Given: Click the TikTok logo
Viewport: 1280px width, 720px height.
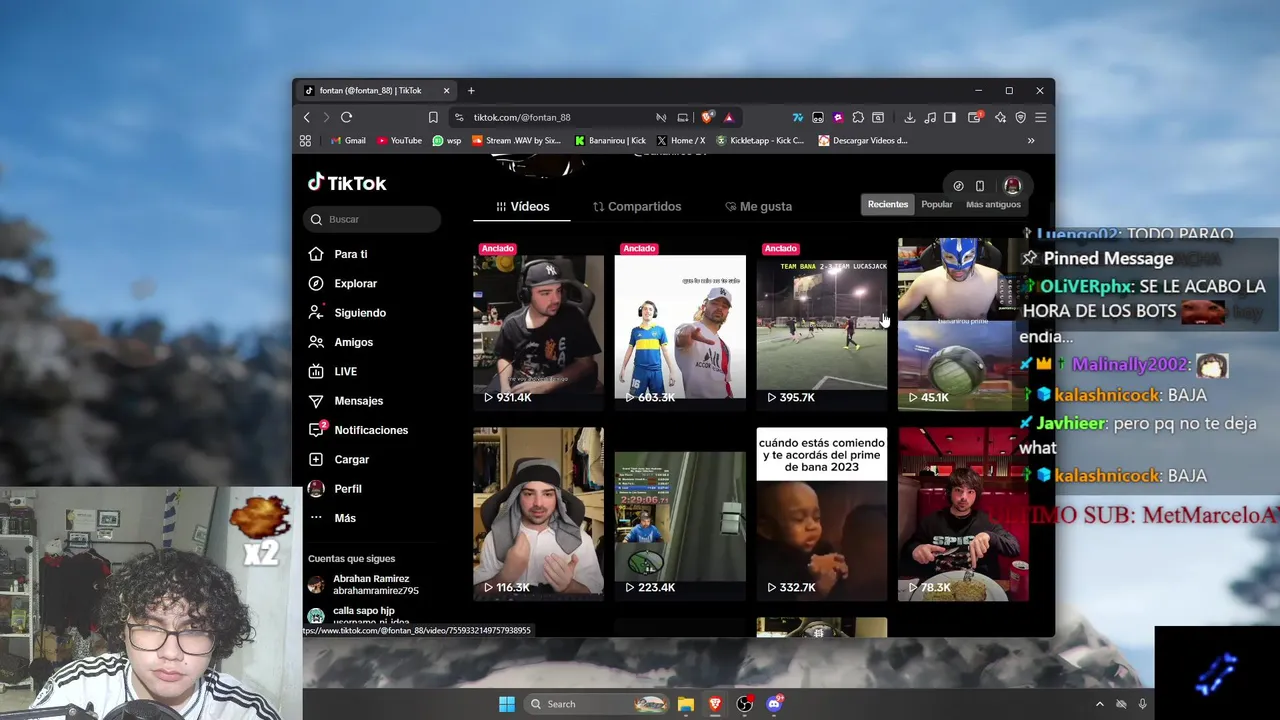Looking at the screenshot, I should tap(347, 183).
